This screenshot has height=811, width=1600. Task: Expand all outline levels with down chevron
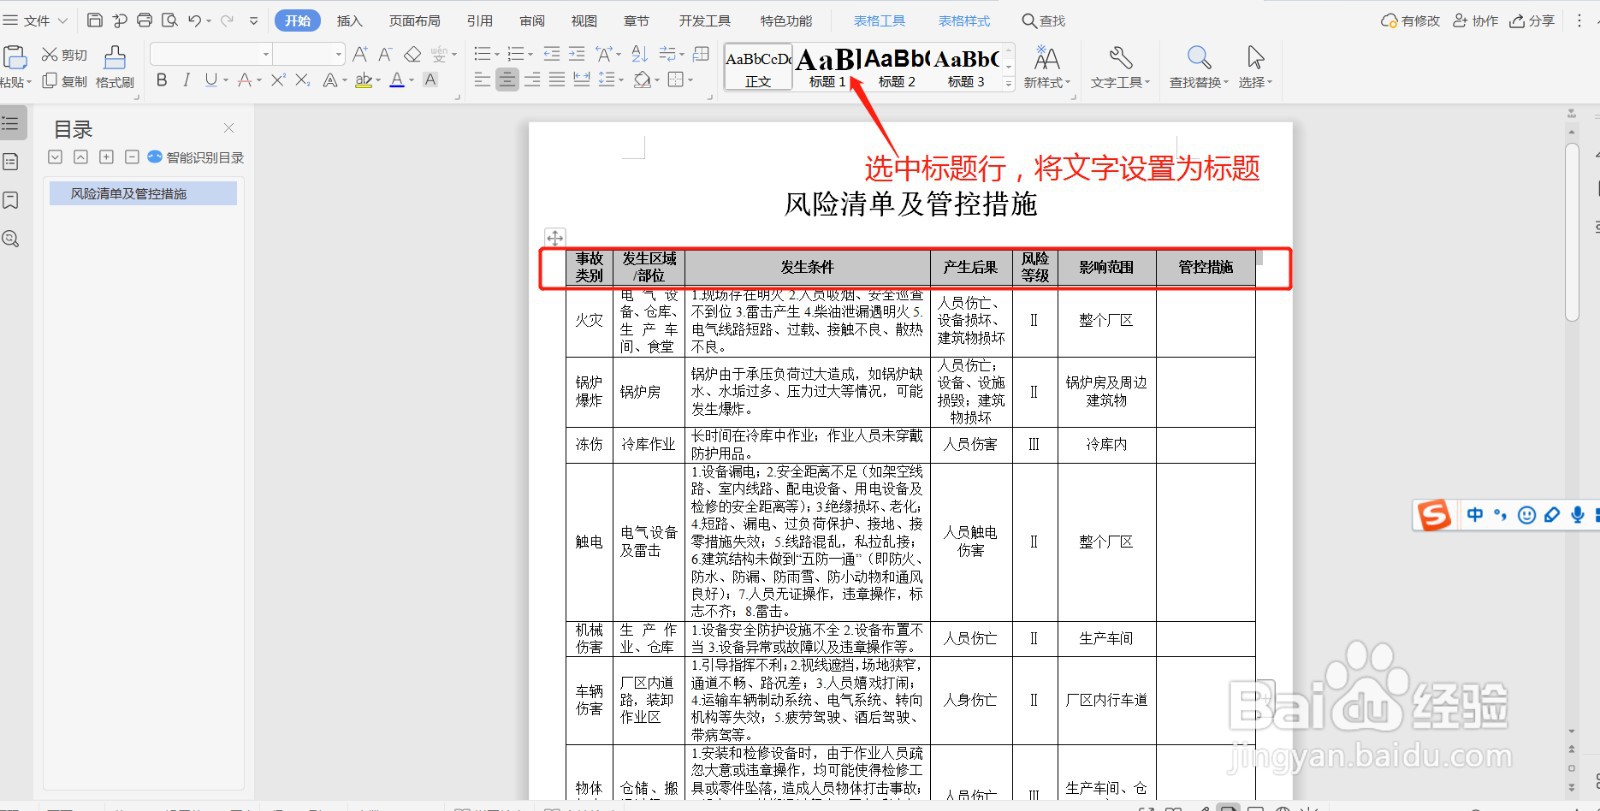click(x=55, y=157)
